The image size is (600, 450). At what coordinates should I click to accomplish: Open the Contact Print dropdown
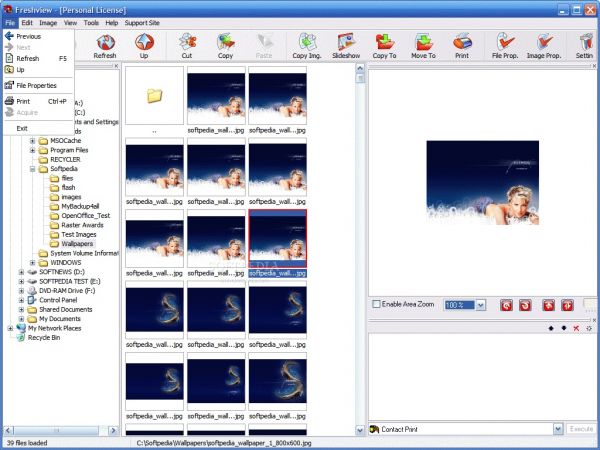point(557,428)
